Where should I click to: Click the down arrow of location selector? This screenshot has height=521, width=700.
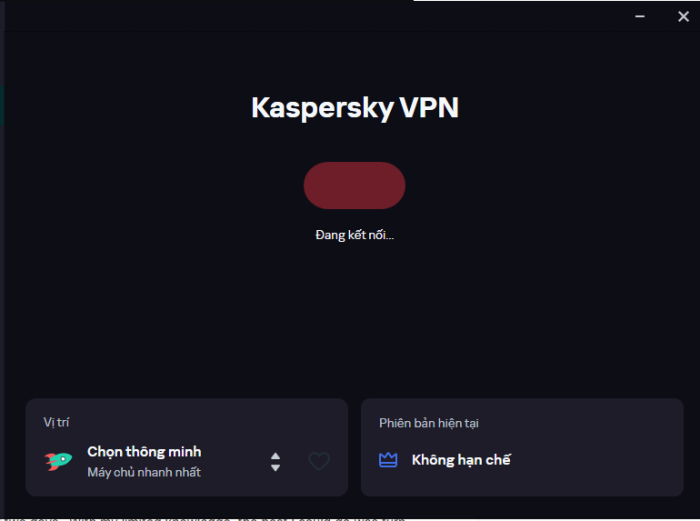(x=275, y=467)
